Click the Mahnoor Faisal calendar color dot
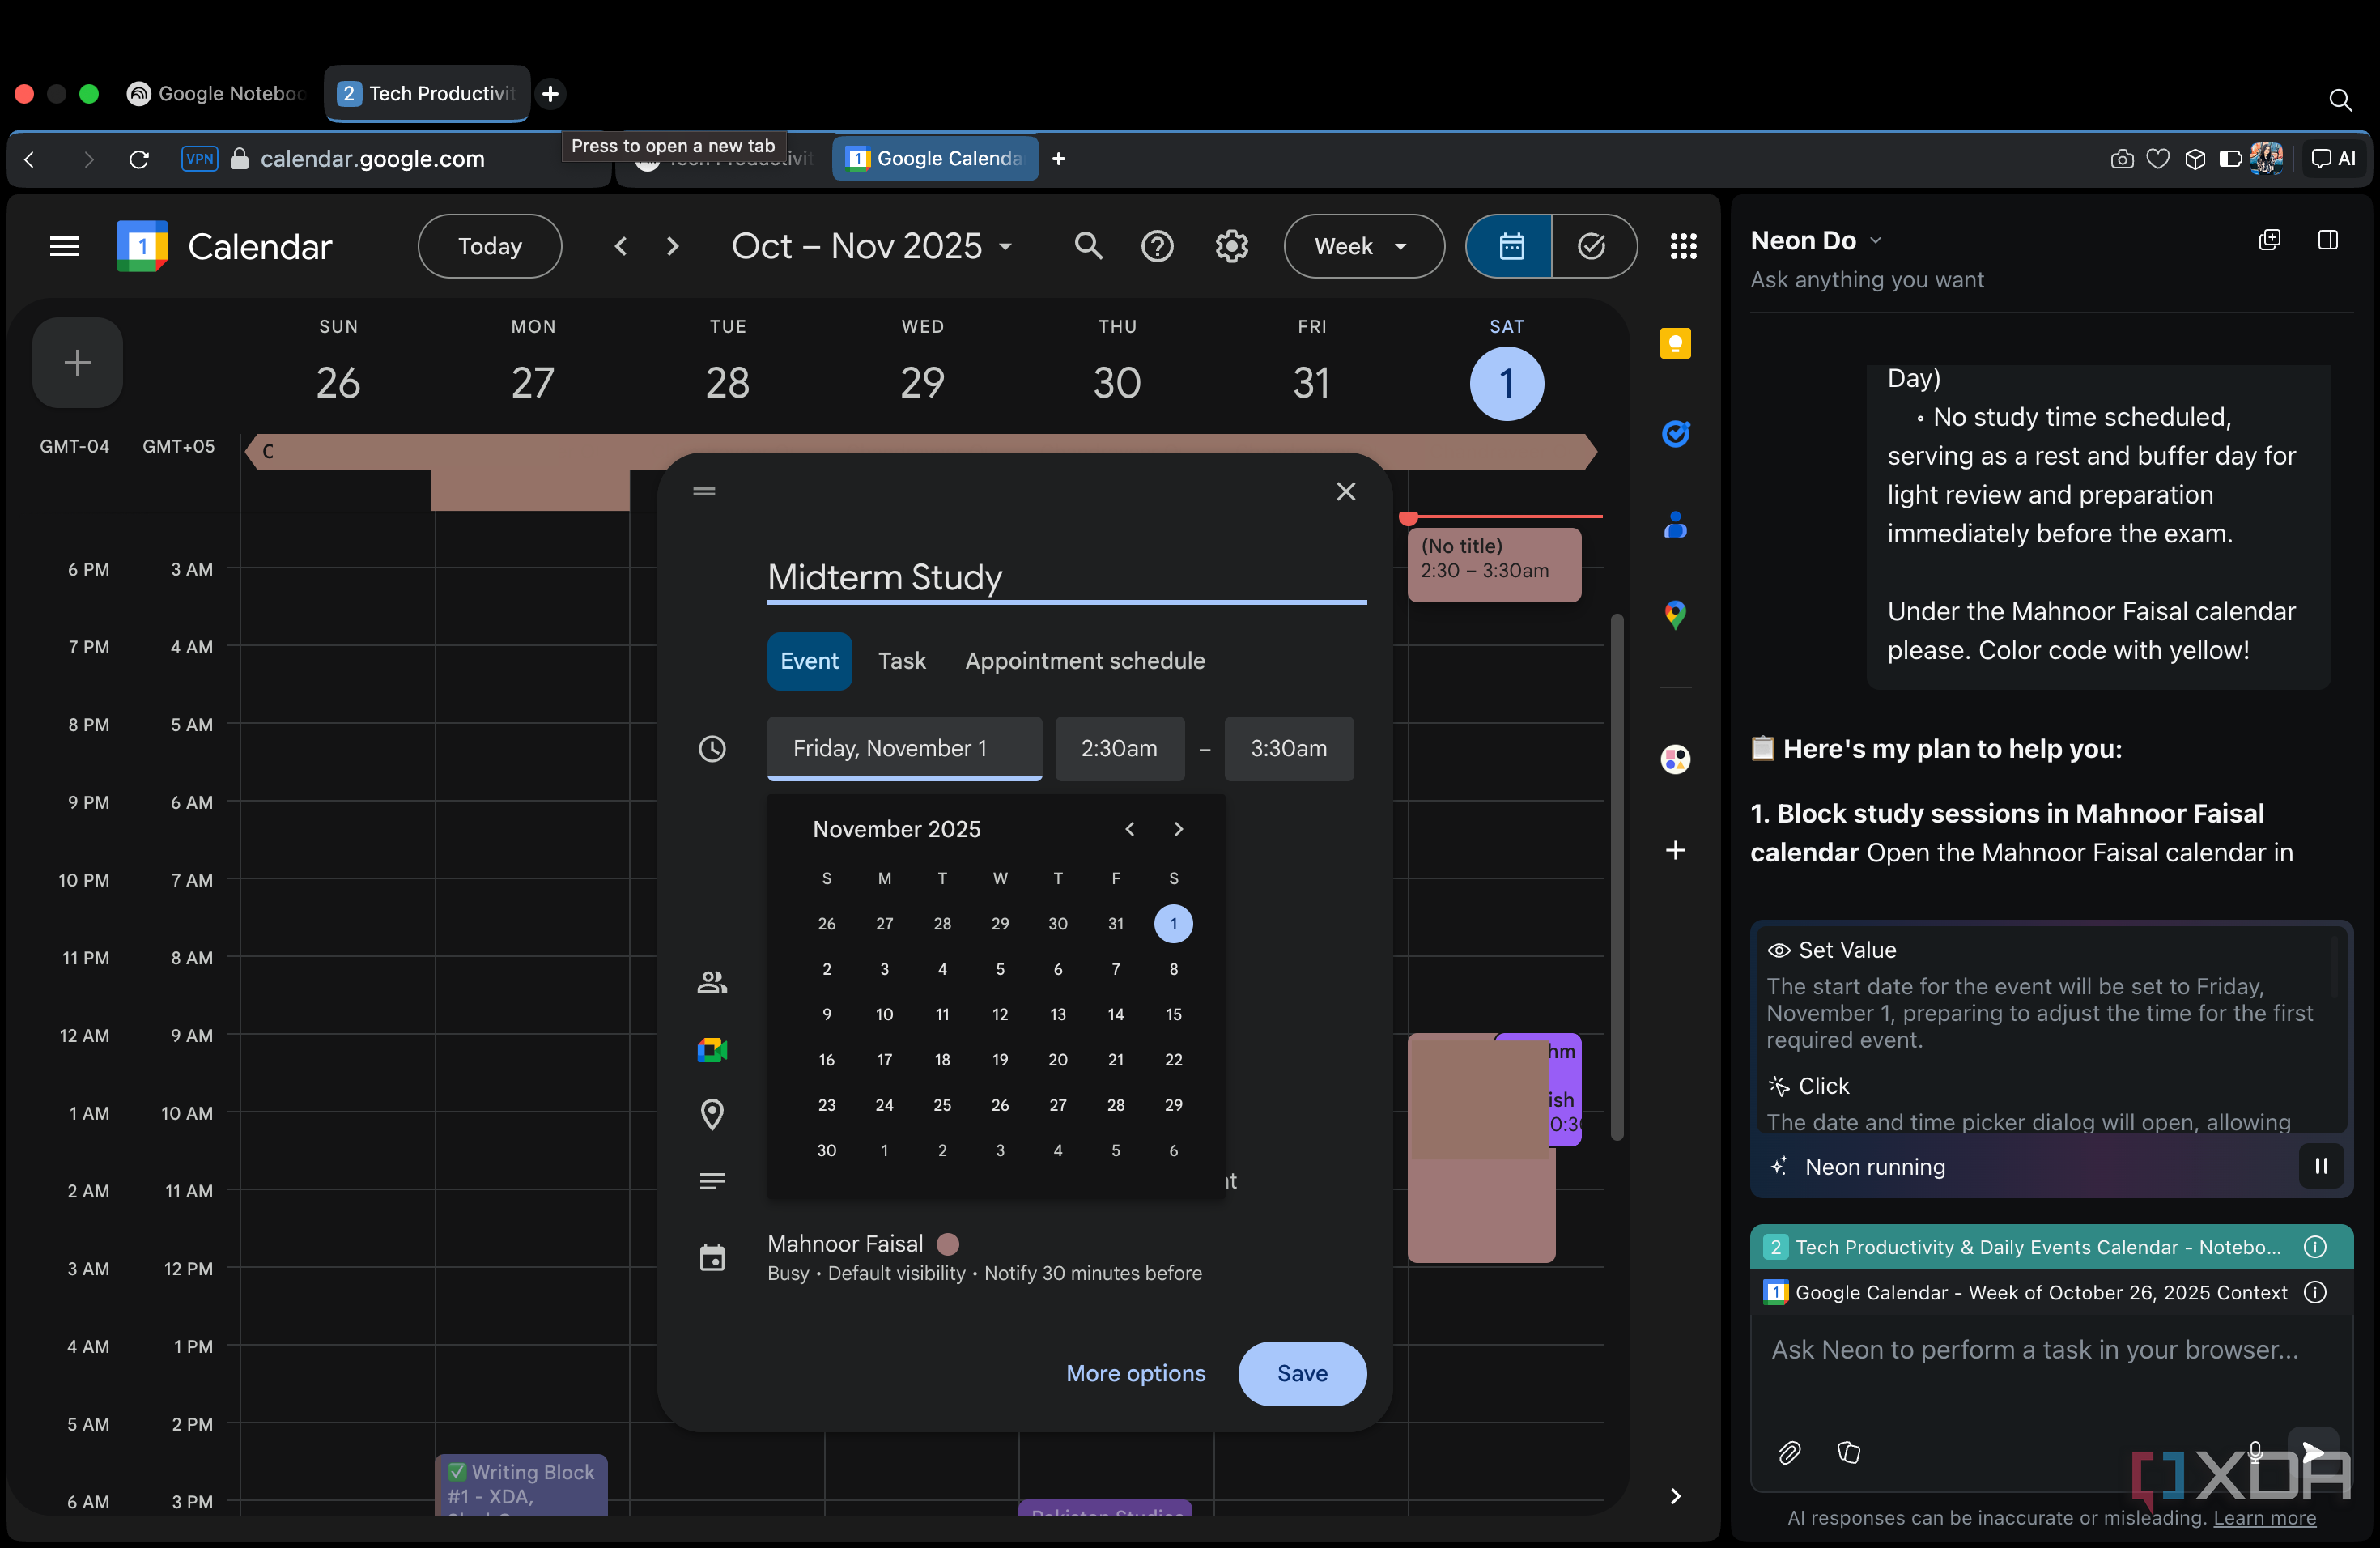The height and width of the screenshot is (1548, 2380). coord(947,1244)
